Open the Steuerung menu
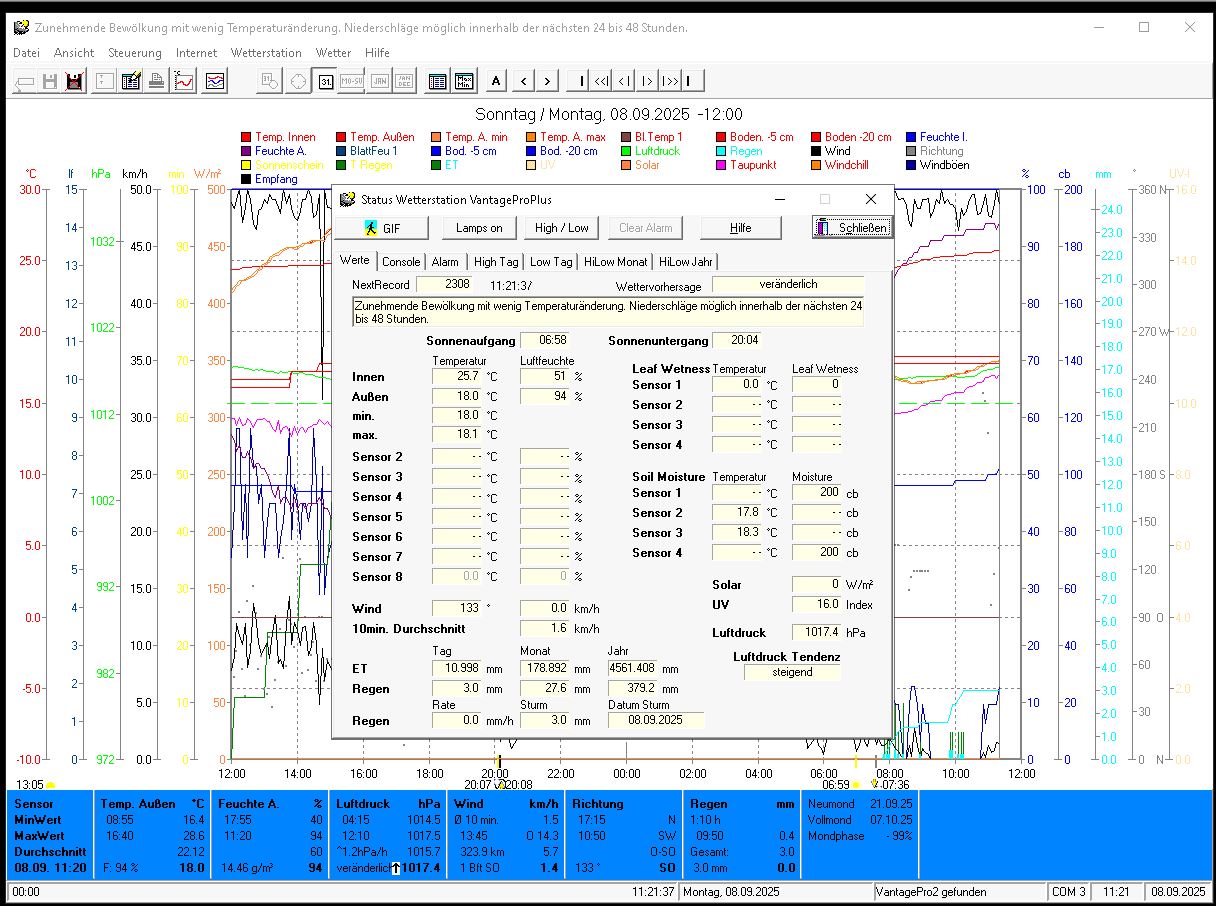Viewport: 1216px width, 906px height. 135,53
